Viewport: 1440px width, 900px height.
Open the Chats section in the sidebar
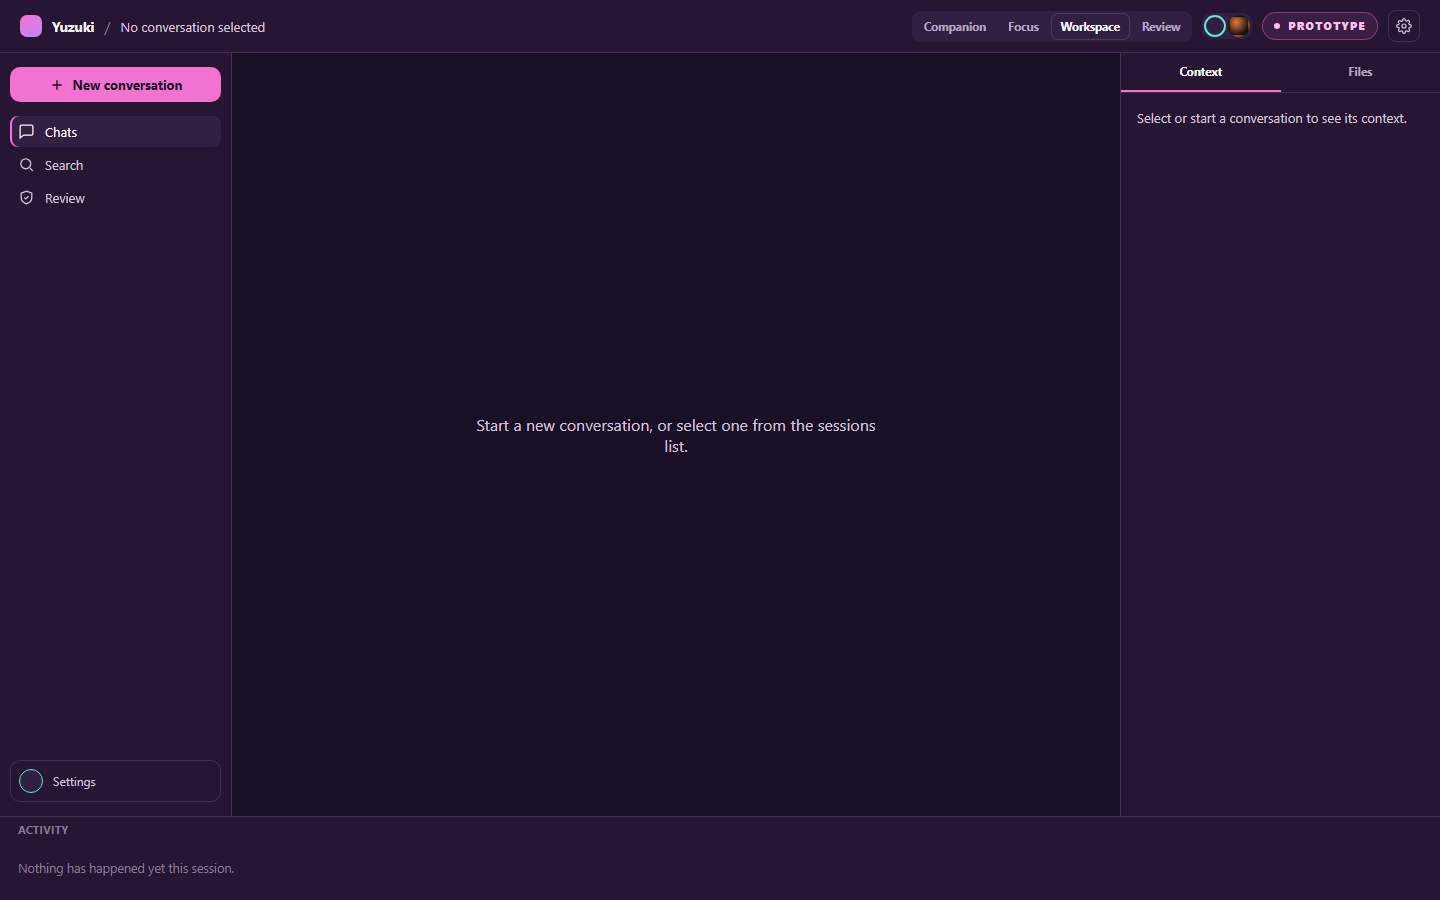(x=115, y=132)
